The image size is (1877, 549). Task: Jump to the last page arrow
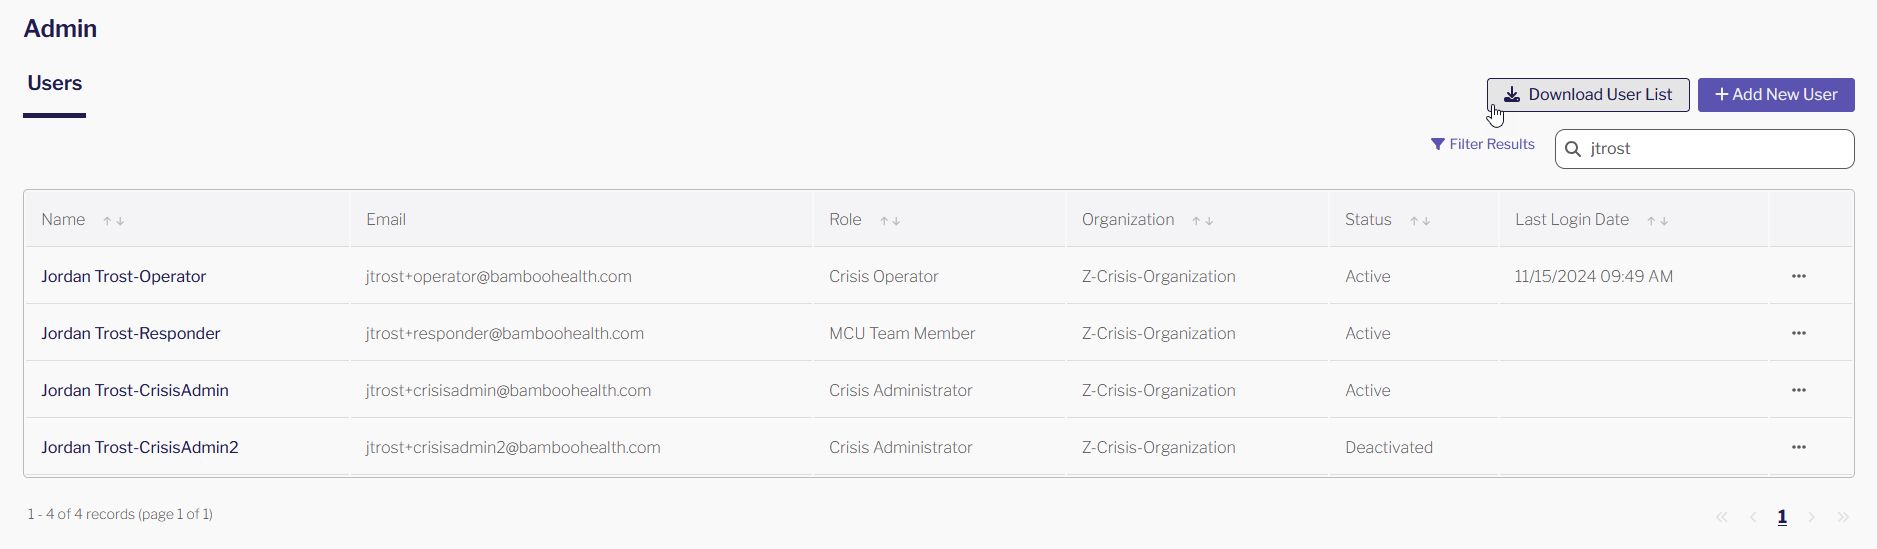1843,517
